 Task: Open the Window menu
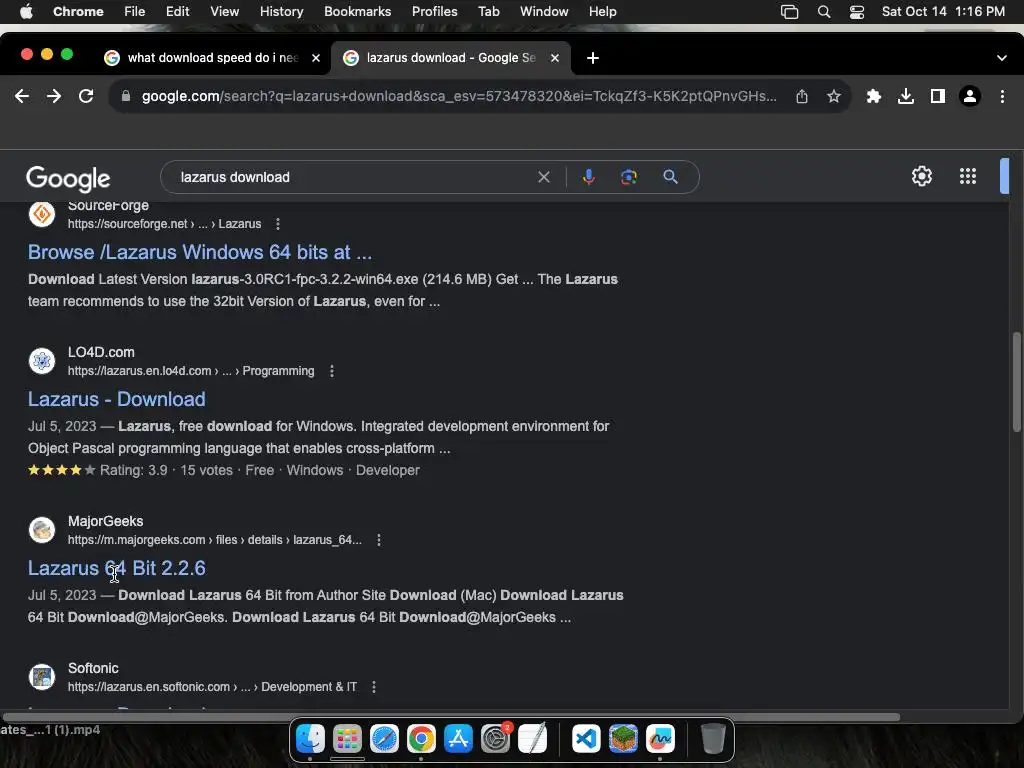[544, 11]
